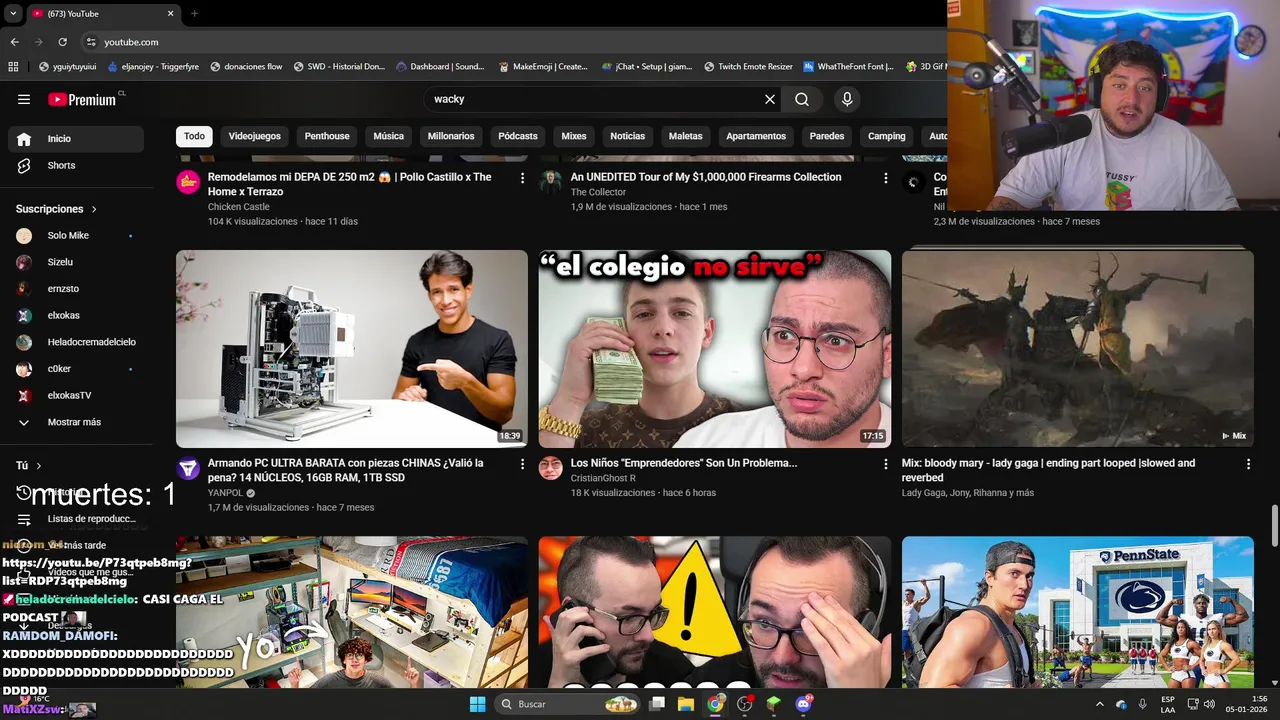The height and width of the screenshot is (720, 1280).
Task: Go back using the browser back arrow
Action: (14, 42)
